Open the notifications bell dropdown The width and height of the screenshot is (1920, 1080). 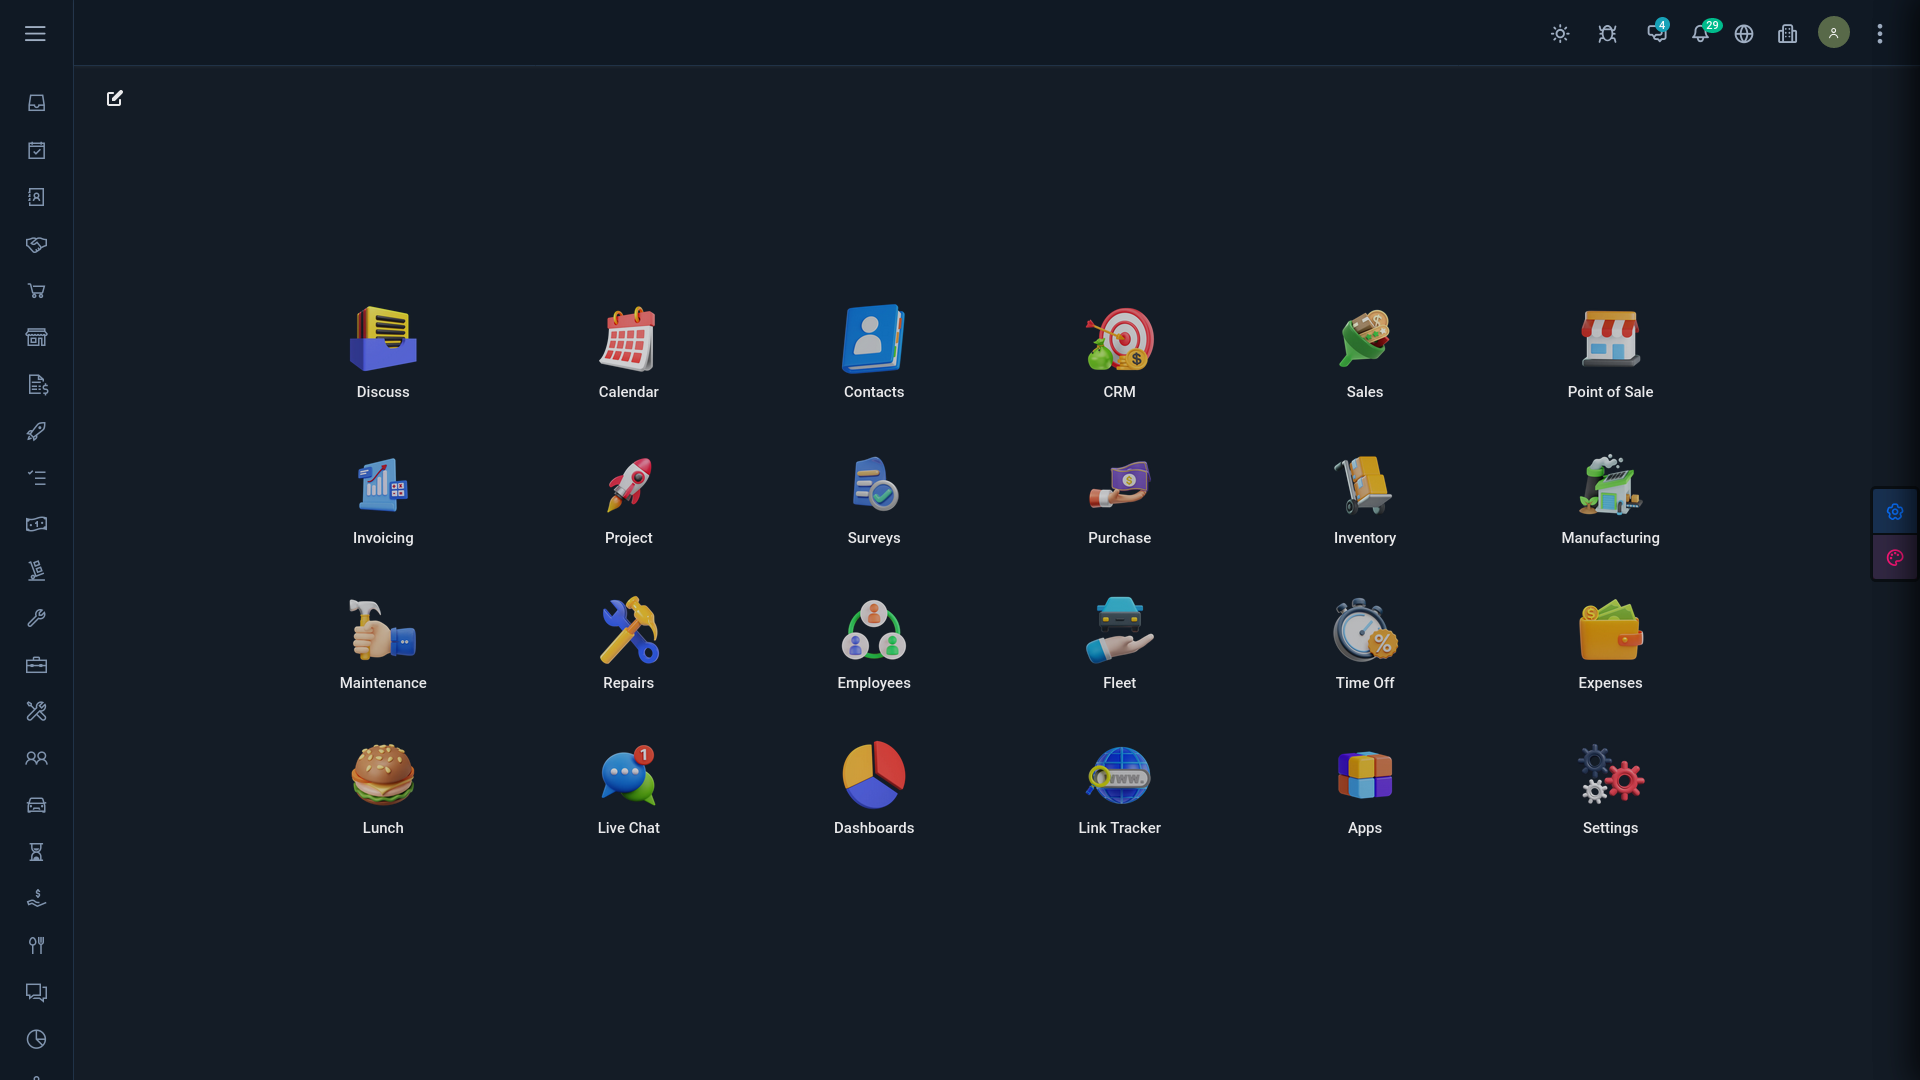(x=1700, y=34)
